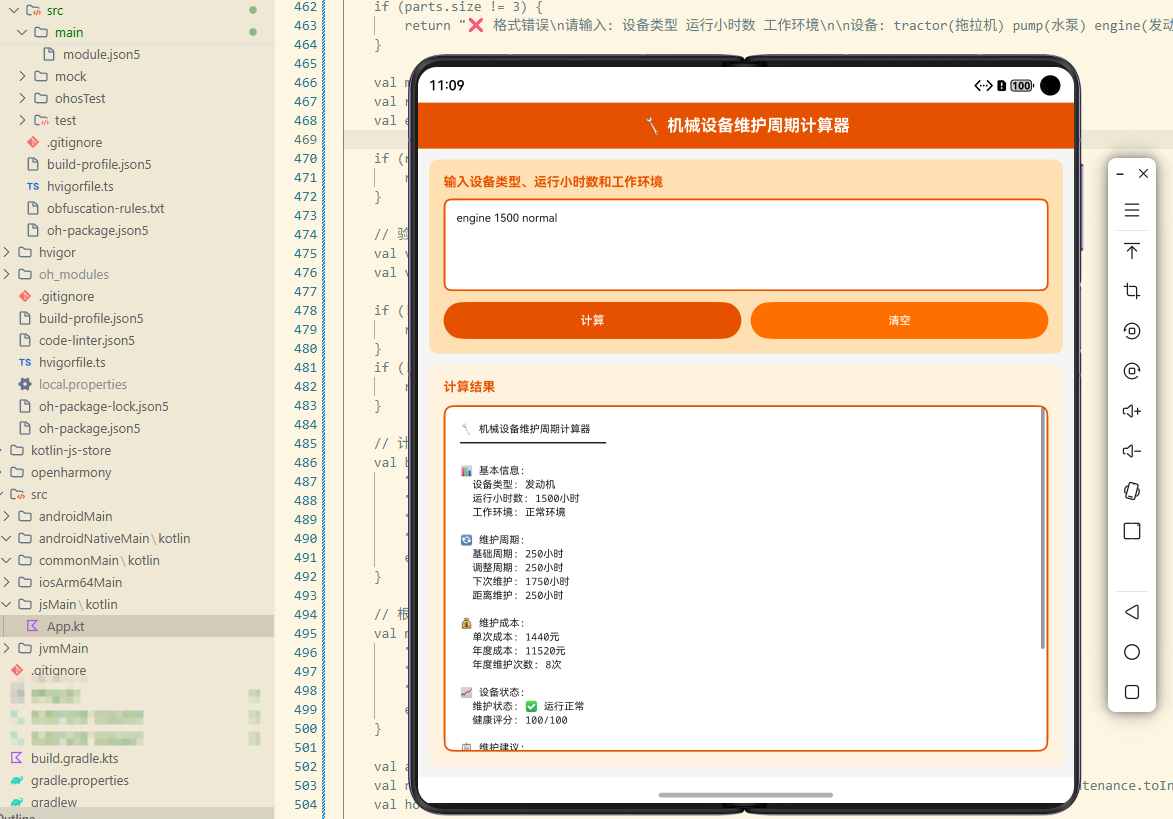The image size is (1173, 819).
Task: Click the 下次维护: 1750小时 result line
Action: [x=521, y=581]
